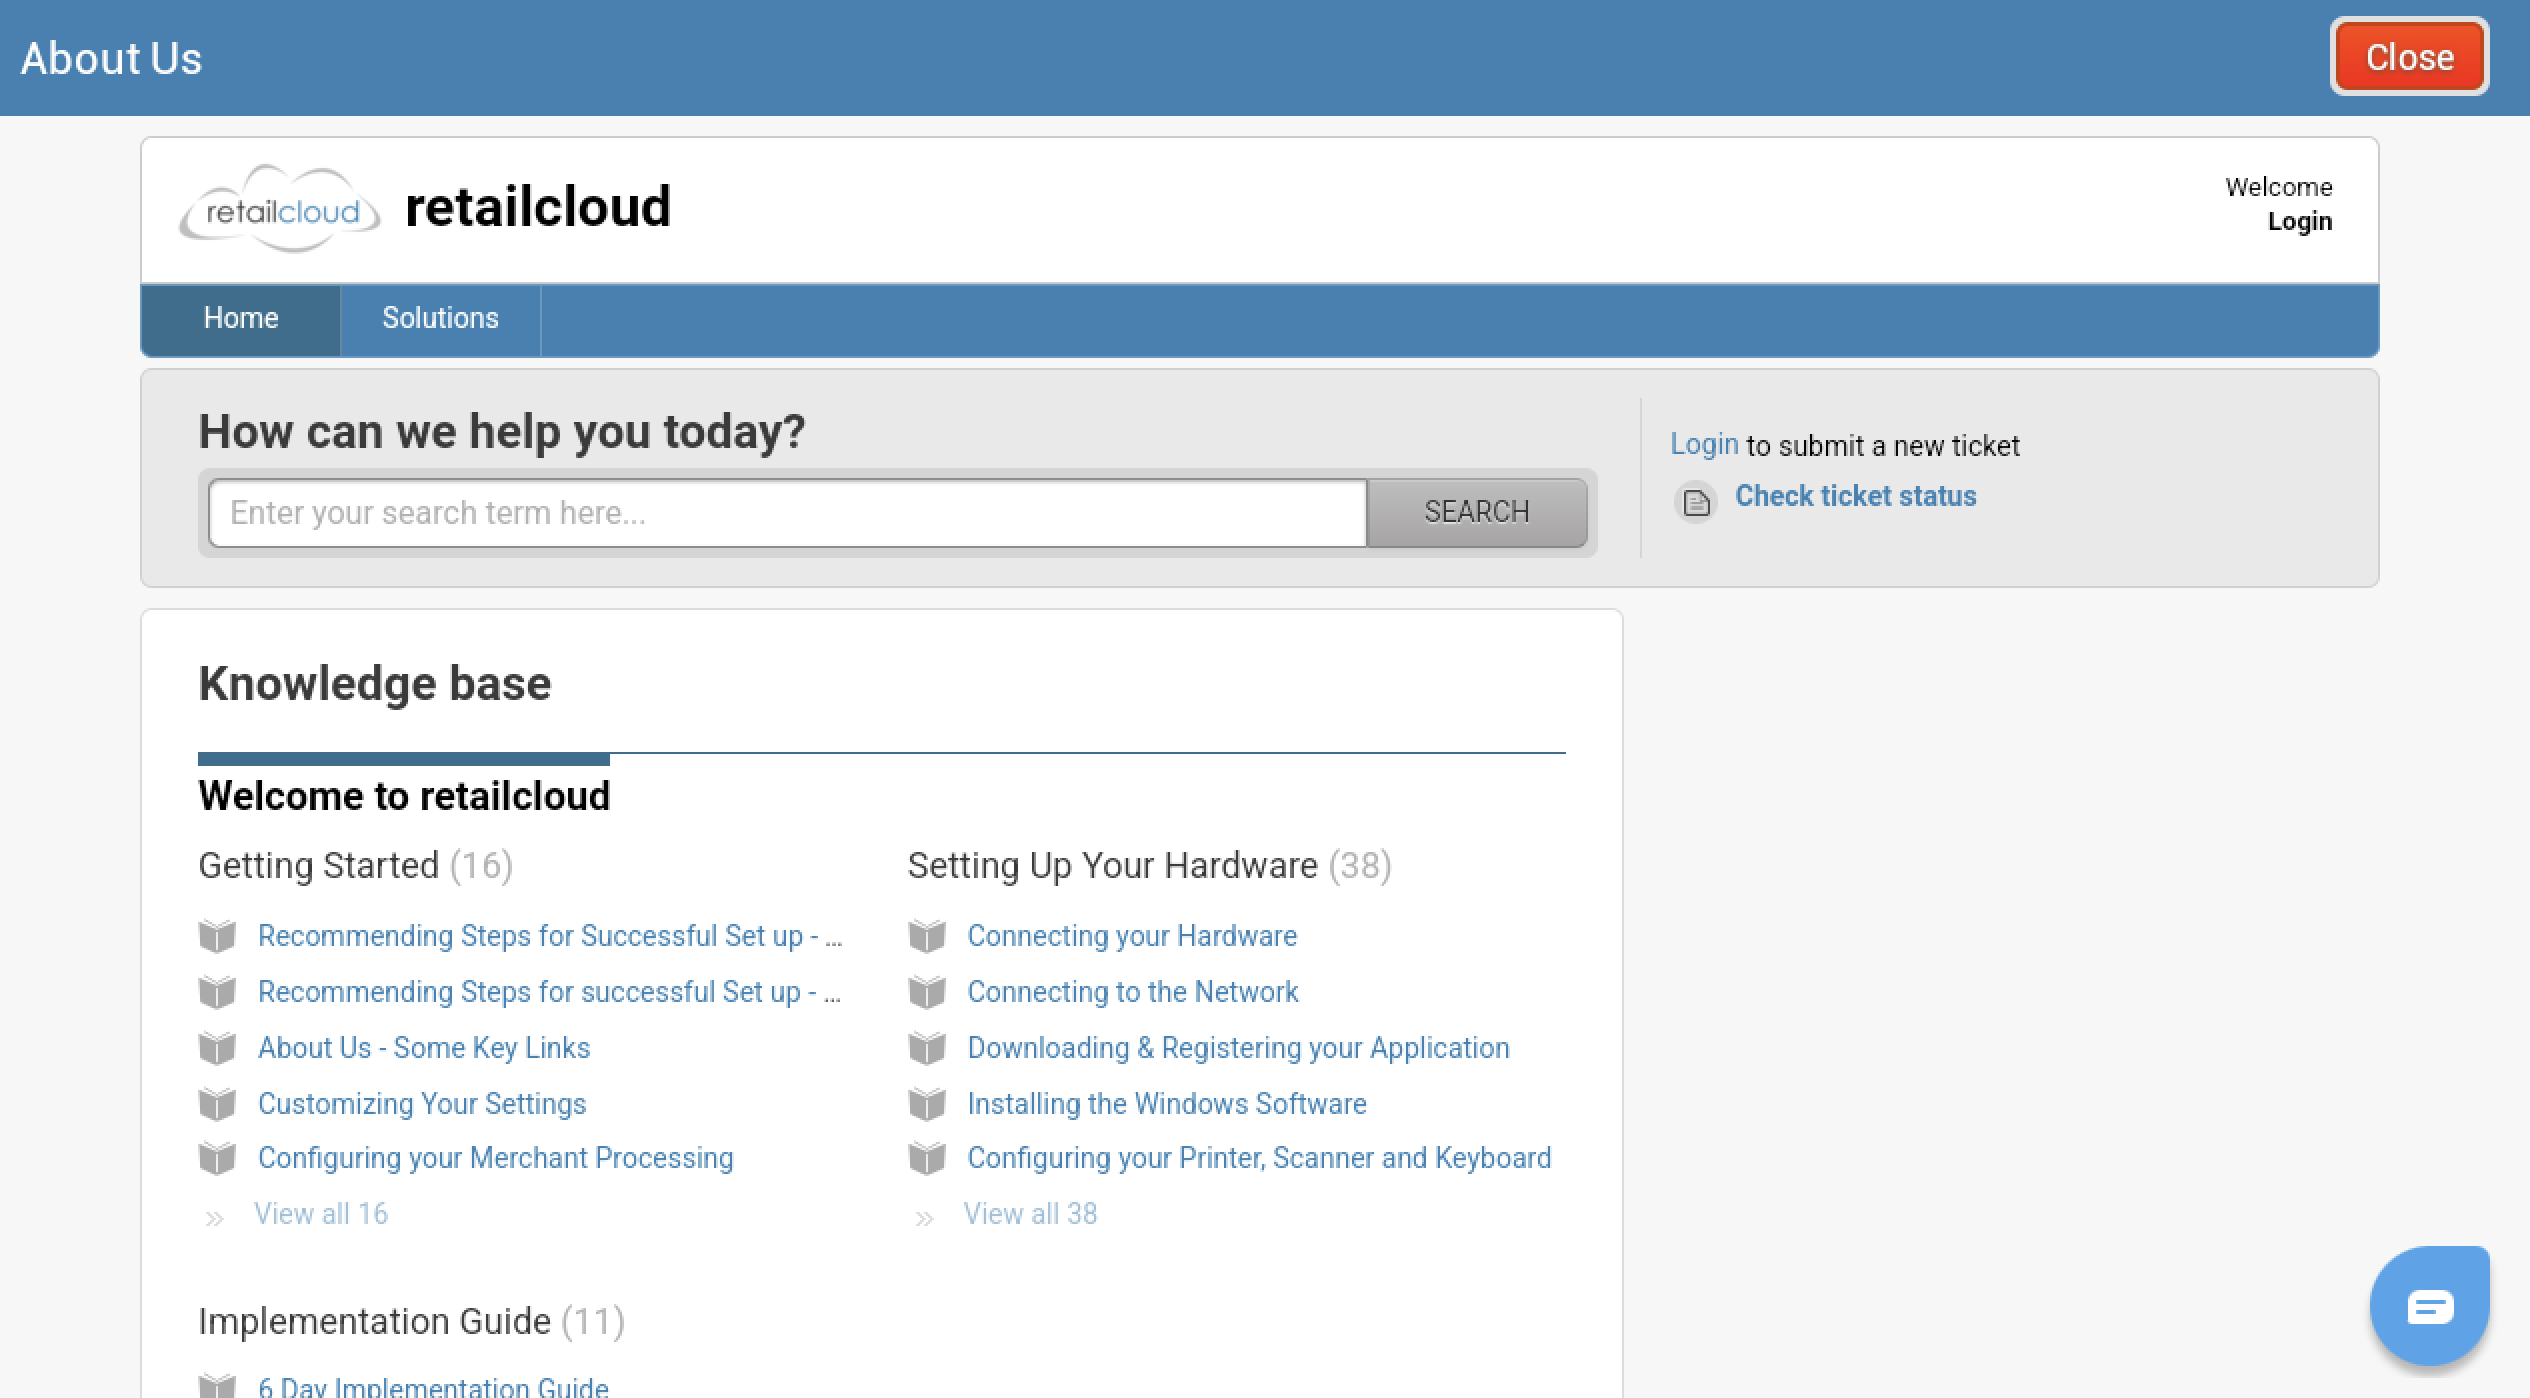Screen dimensions: 2530x1398
Task: Click book icon beside About Us - Some Key Links
Action: point(217,1048)
